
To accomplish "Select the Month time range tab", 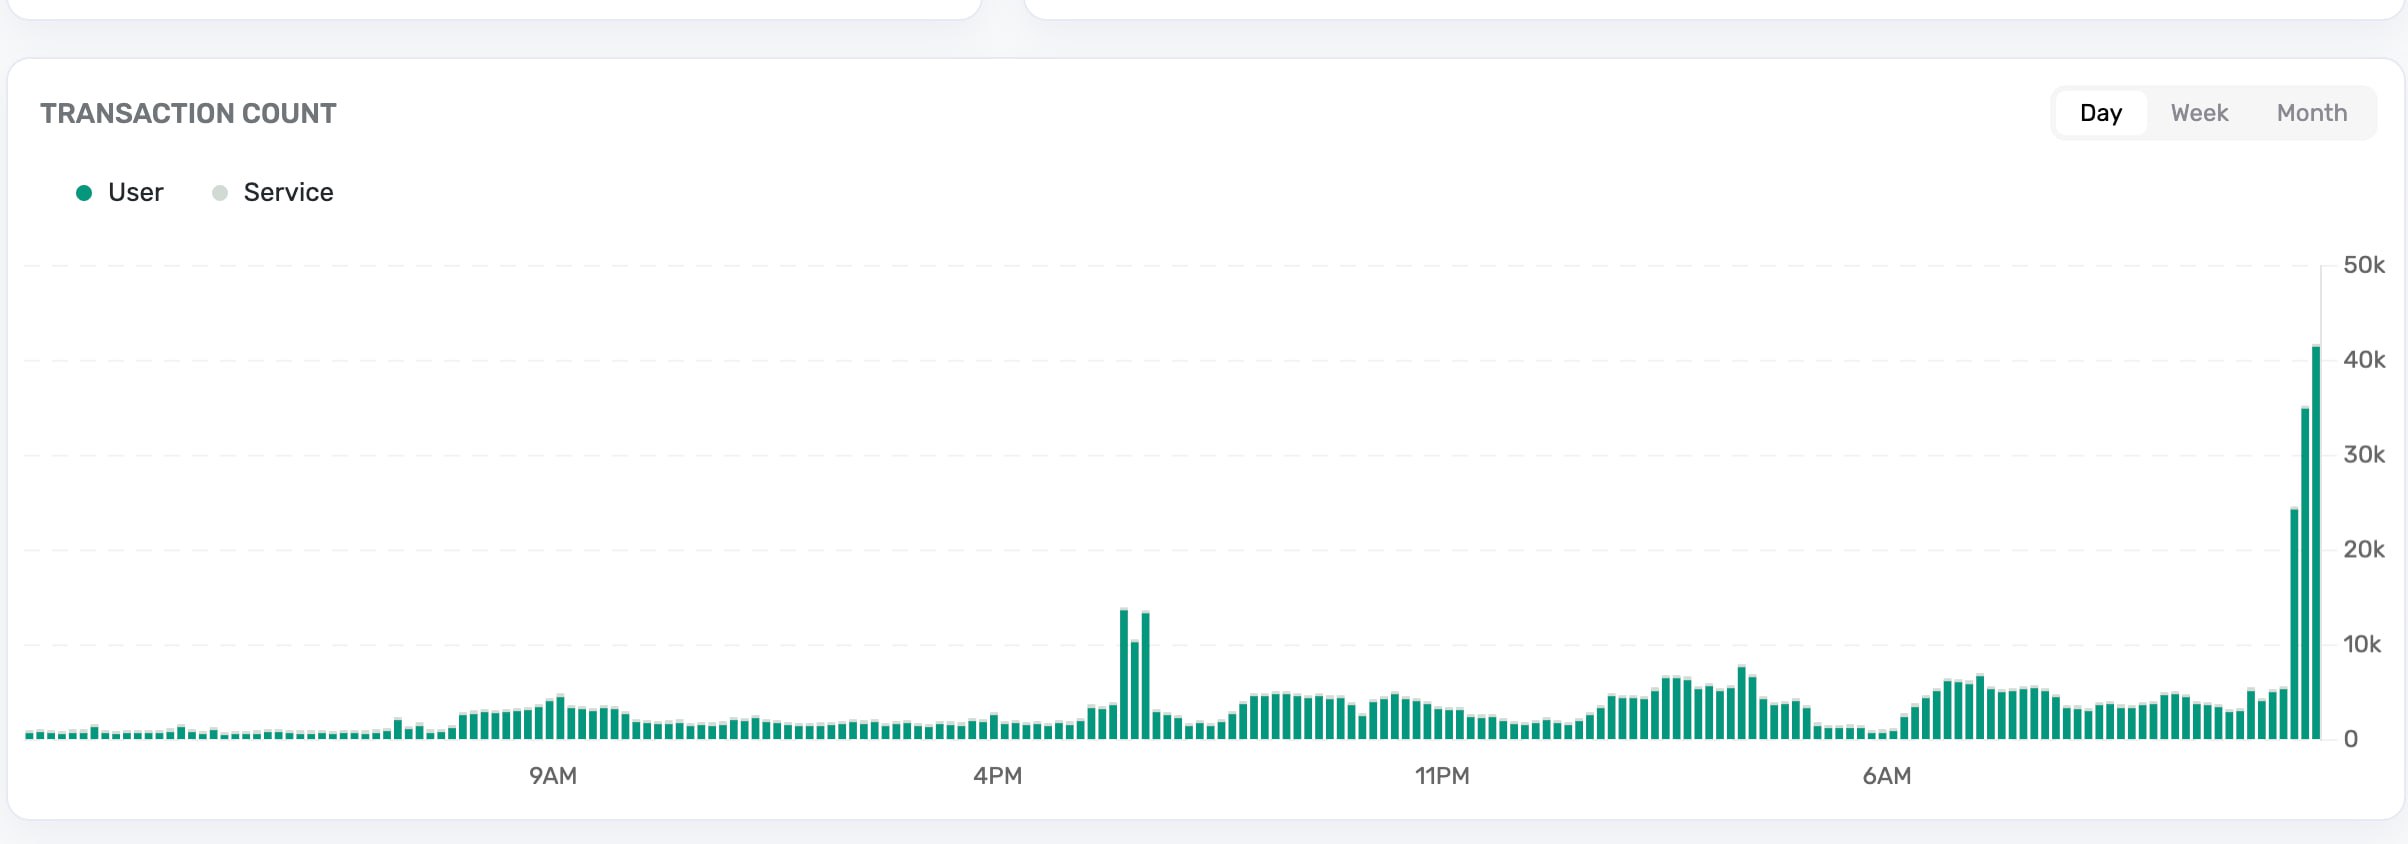I will point(2311,113).
